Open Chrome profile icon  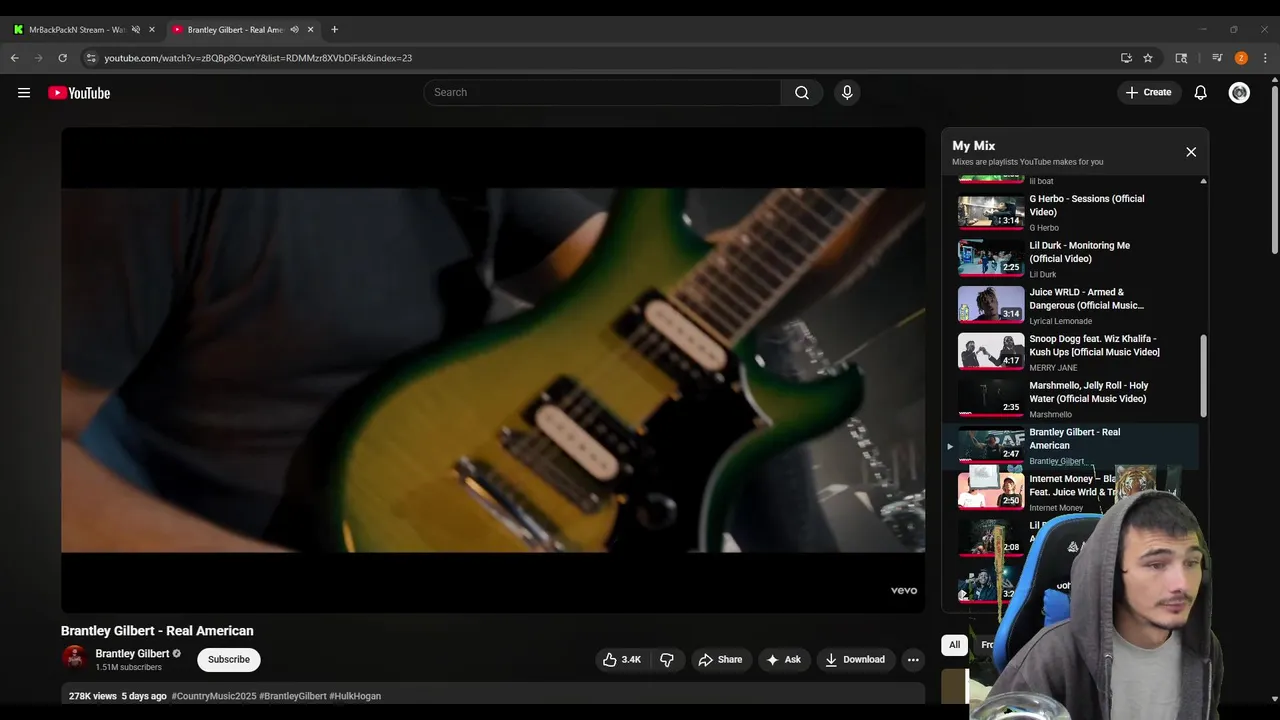point(1241,58)
